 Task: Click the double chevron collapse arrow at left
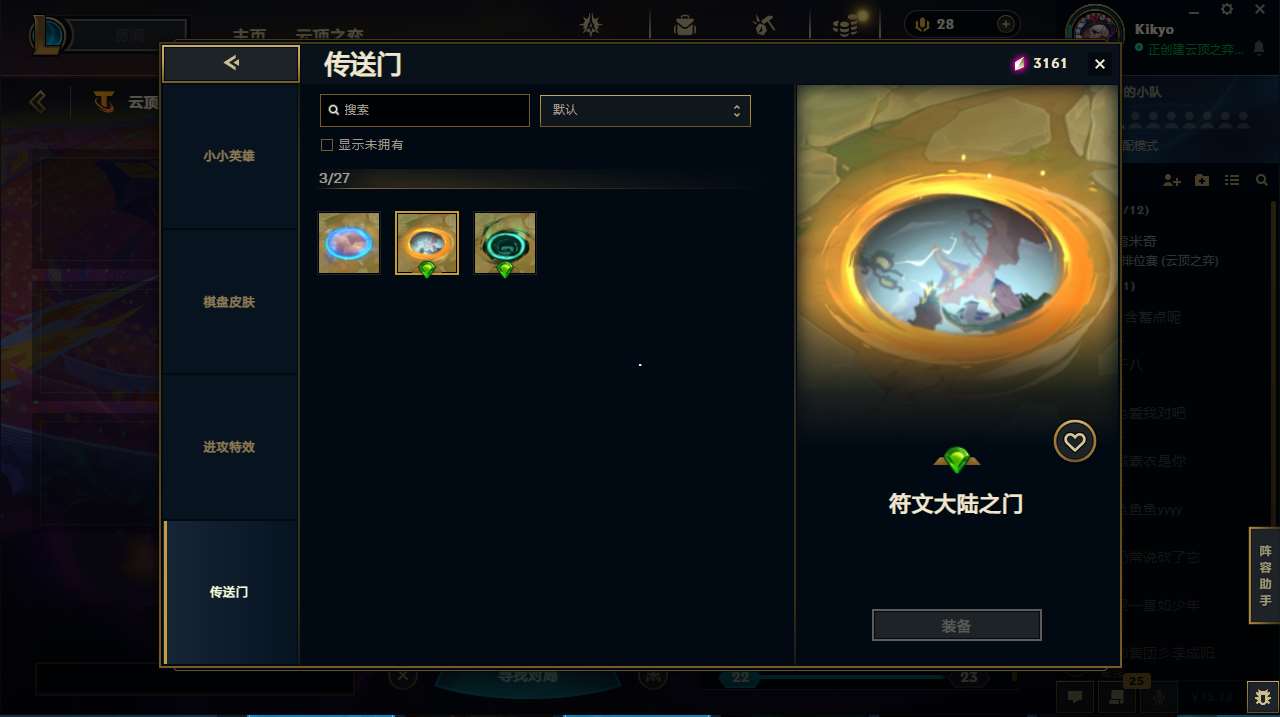[38, 101]
